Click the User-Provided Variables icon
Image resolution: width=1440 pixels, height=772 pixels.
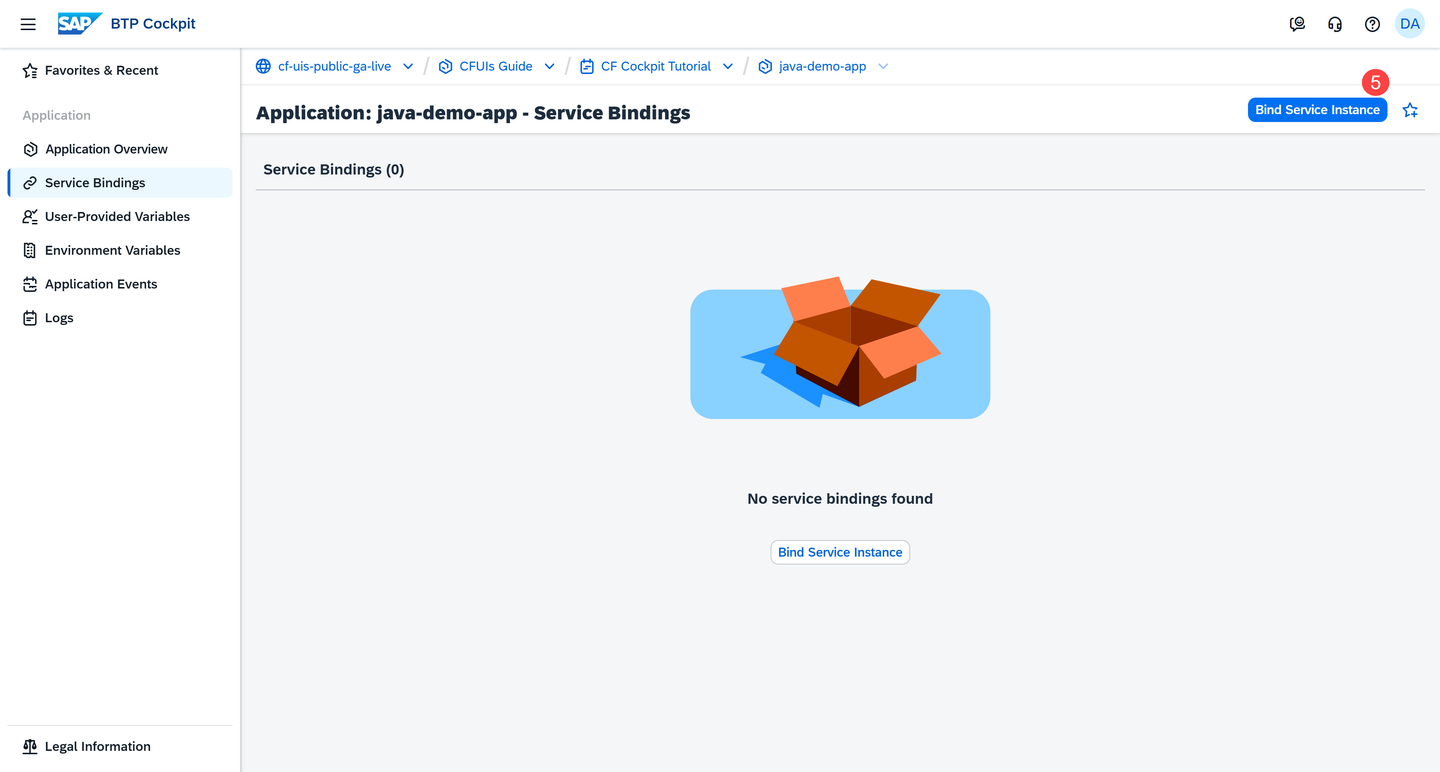30,217
